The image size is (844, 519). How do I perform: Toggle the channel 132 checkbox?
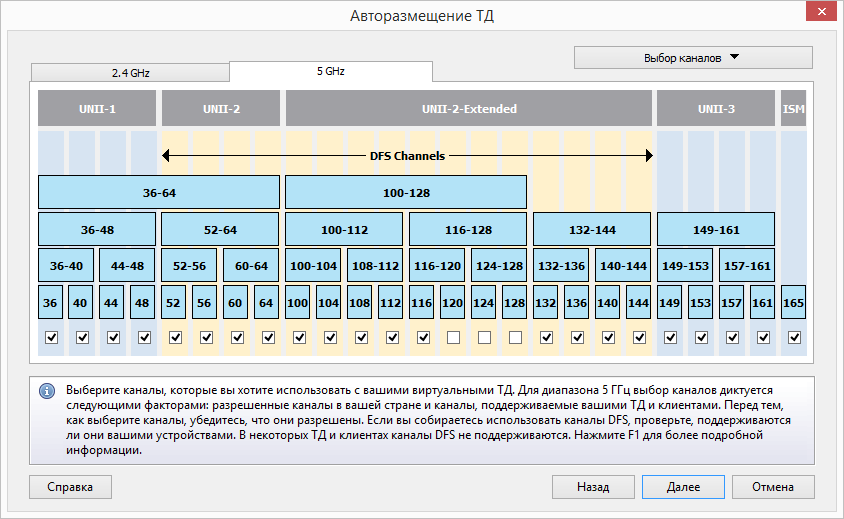click(x=546, y=337)
